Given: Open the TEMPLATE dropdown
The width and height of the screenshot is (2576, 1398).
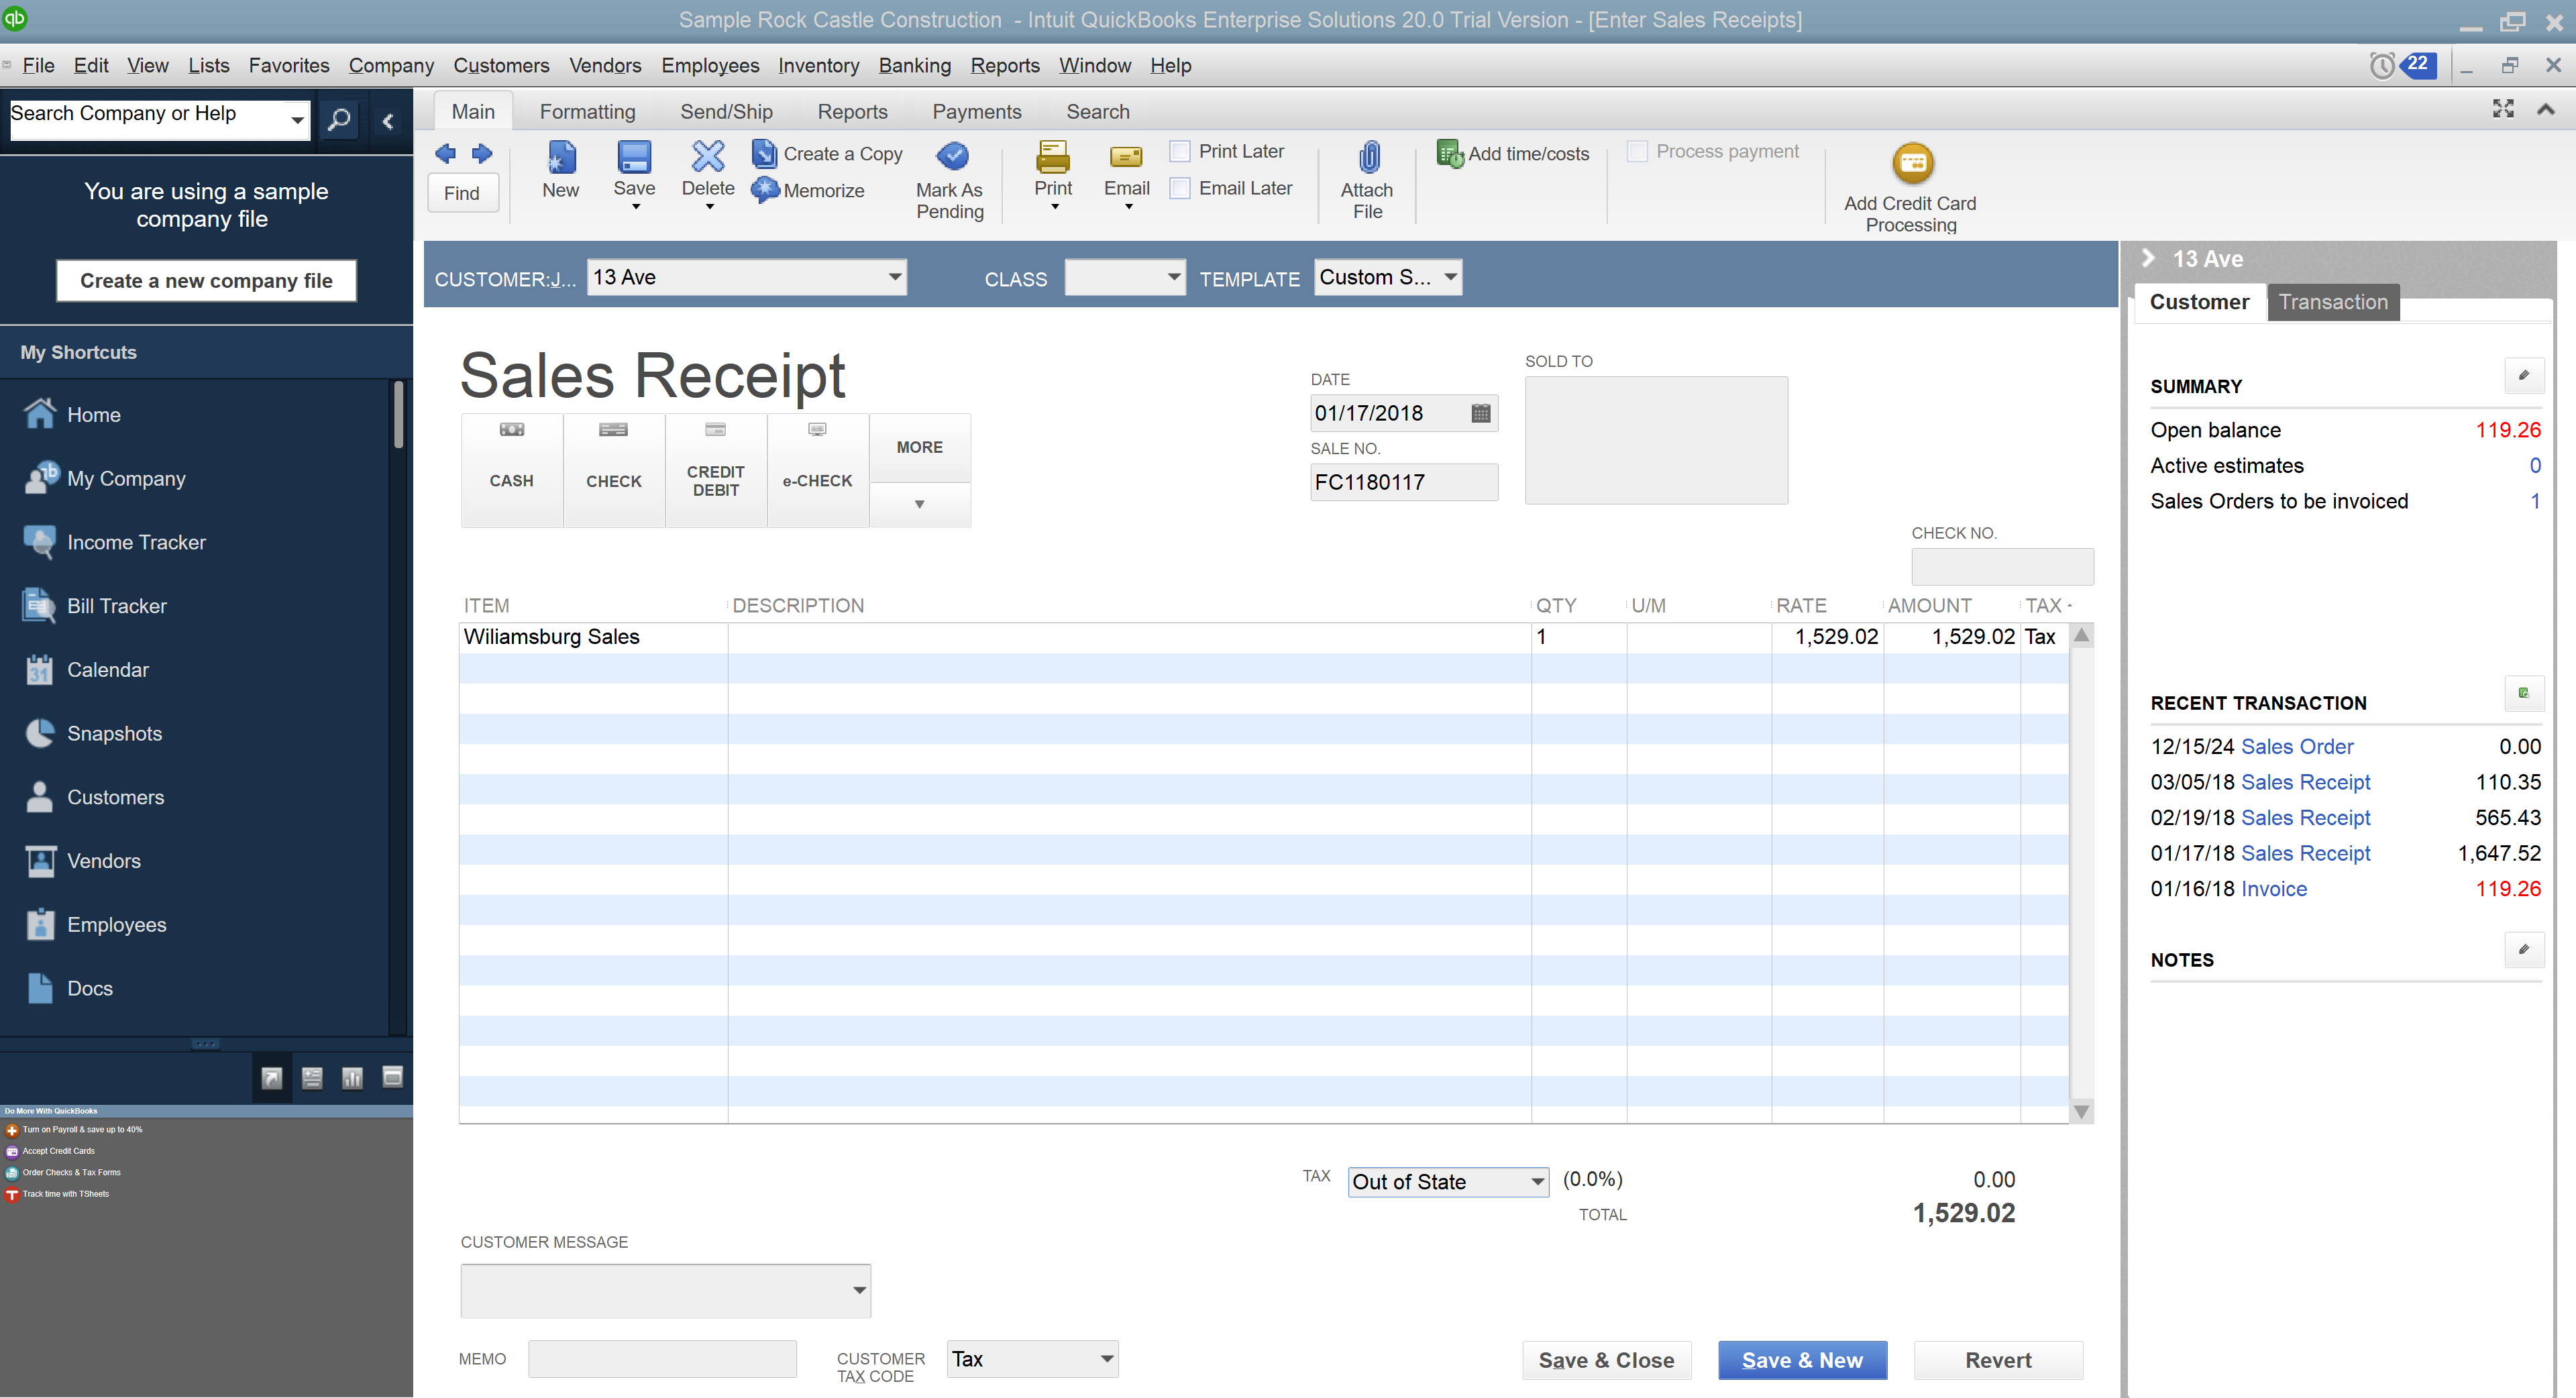Looking at the screenshot, I should click(1450, 277).
